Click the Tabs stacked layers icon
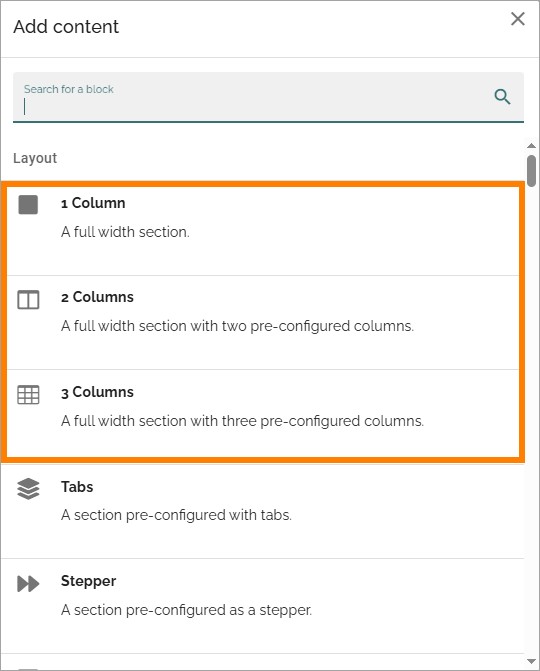This screenshot has height=671, width=540. [x=28, y=489]
